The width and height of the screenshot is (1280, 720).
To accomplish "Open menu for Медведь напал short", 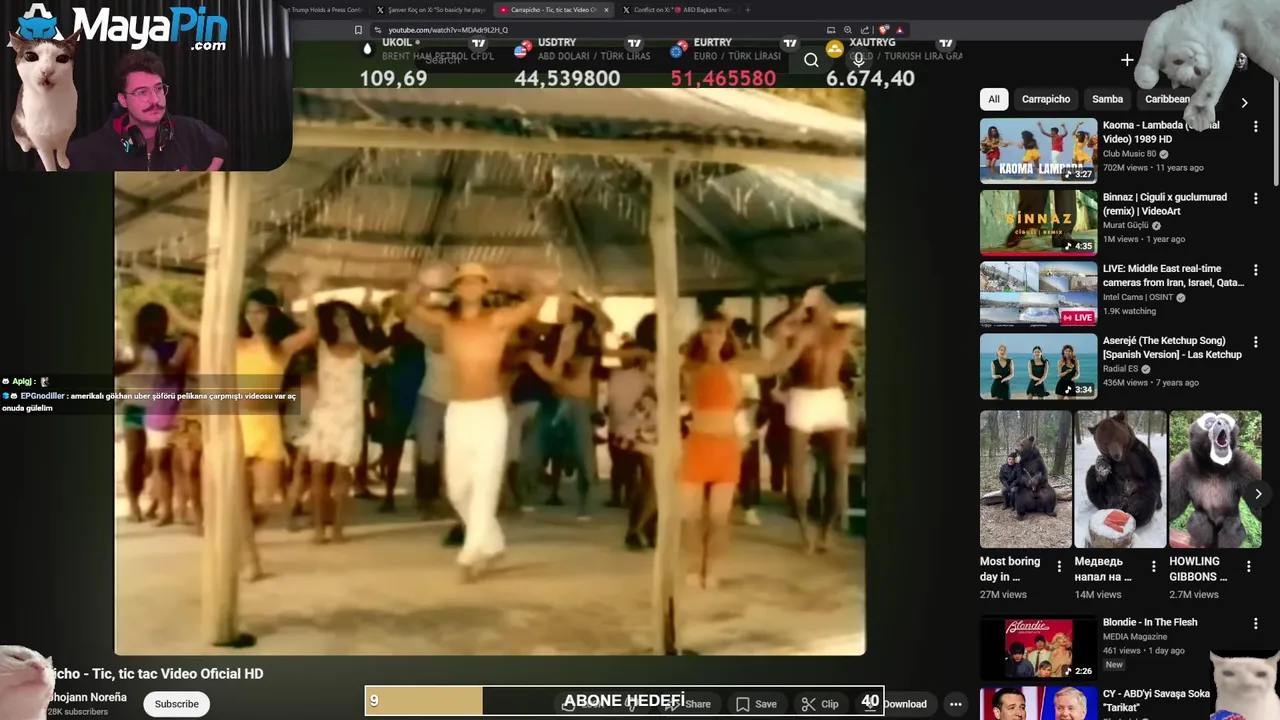I will [1153, 566].
